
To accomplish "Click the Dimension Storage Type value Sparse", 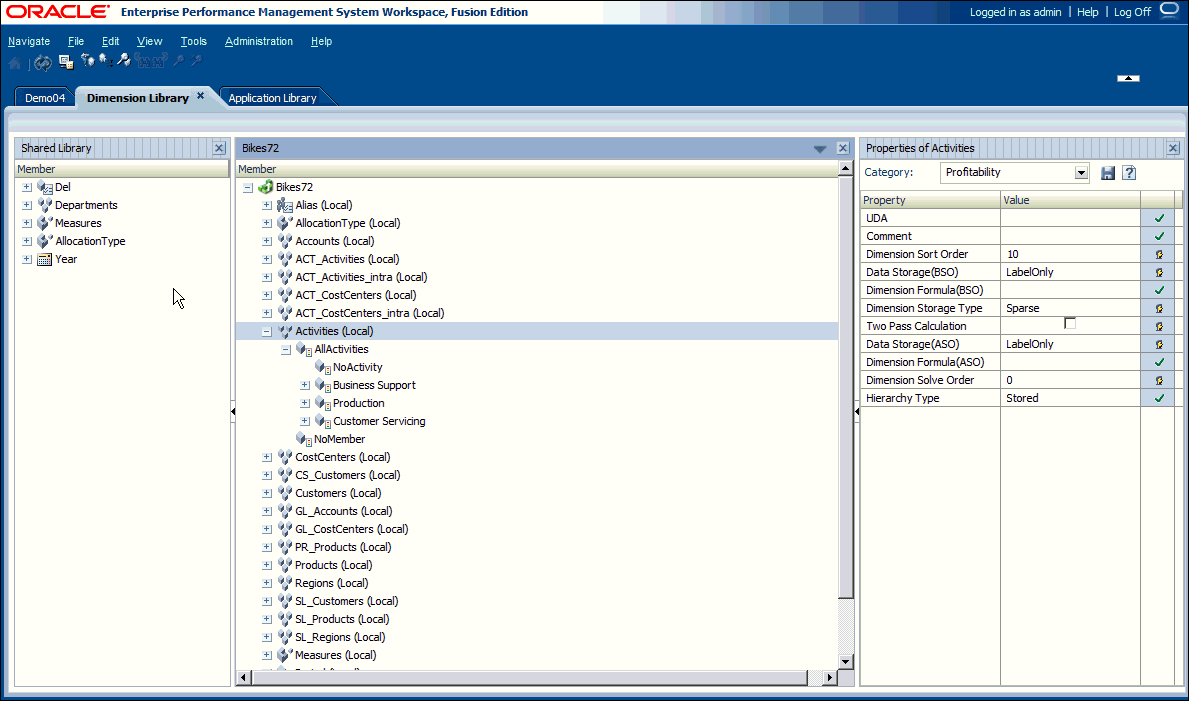I will point(1022,308).
